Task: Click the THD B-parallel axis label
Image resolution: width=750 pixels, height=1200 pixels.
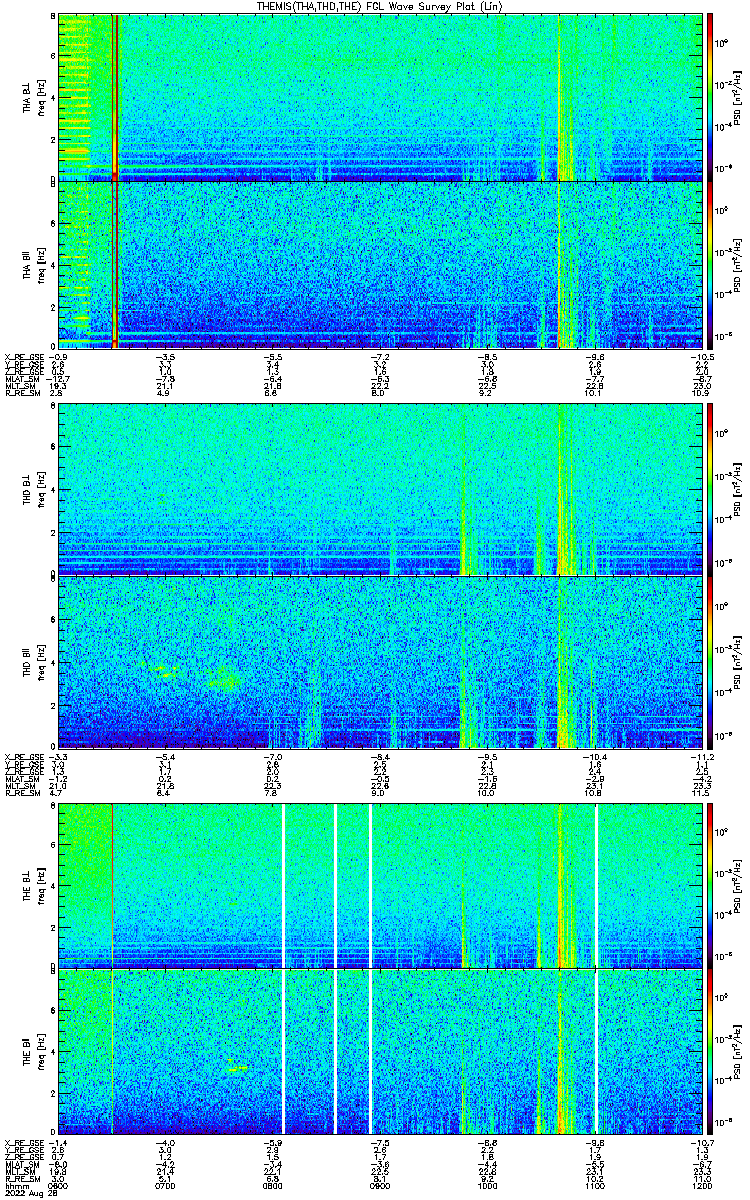Action: click(28, 661)
